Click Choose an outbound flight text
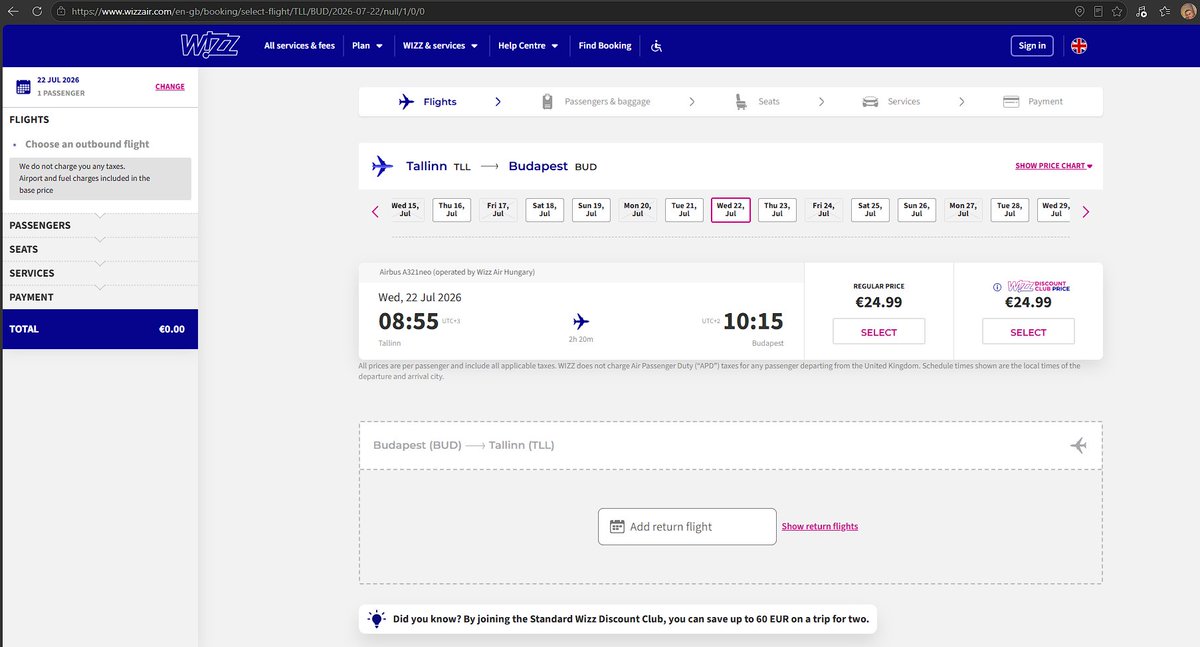This screenshot has width=1200, height=647. point(87,144)
